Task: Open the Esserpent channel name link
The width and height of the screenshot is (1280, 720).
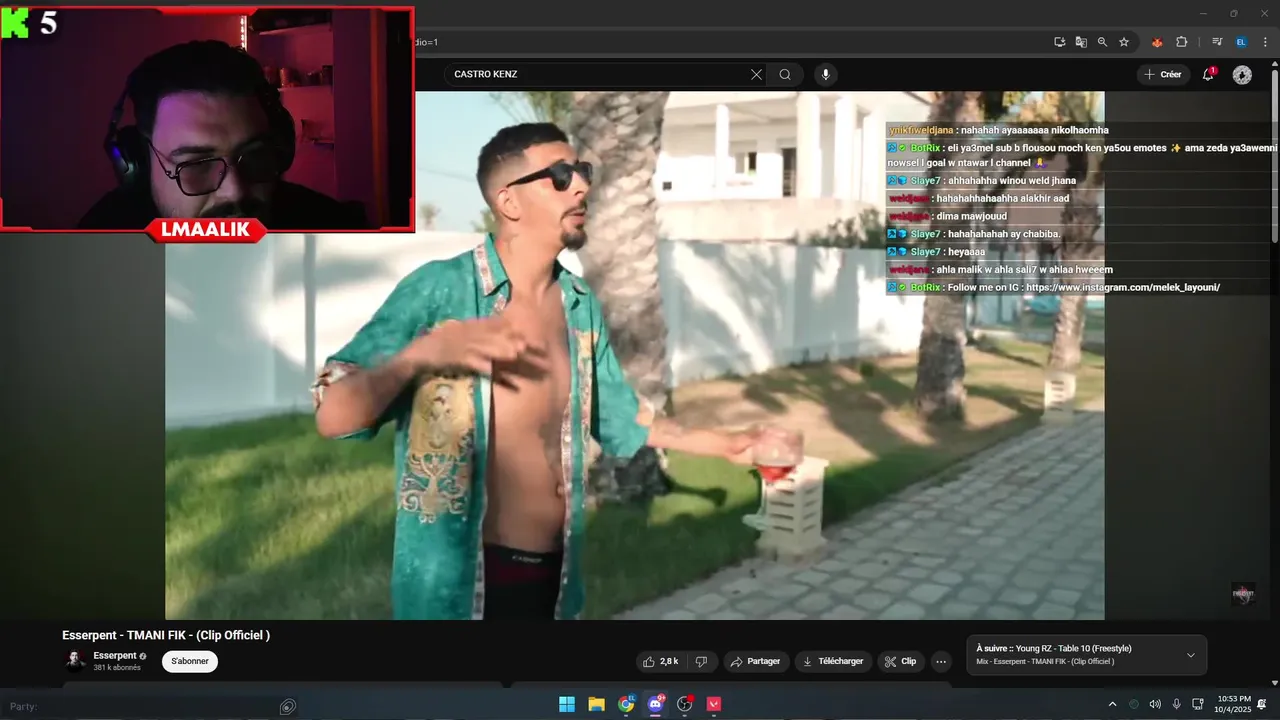Action: point(115,656)
